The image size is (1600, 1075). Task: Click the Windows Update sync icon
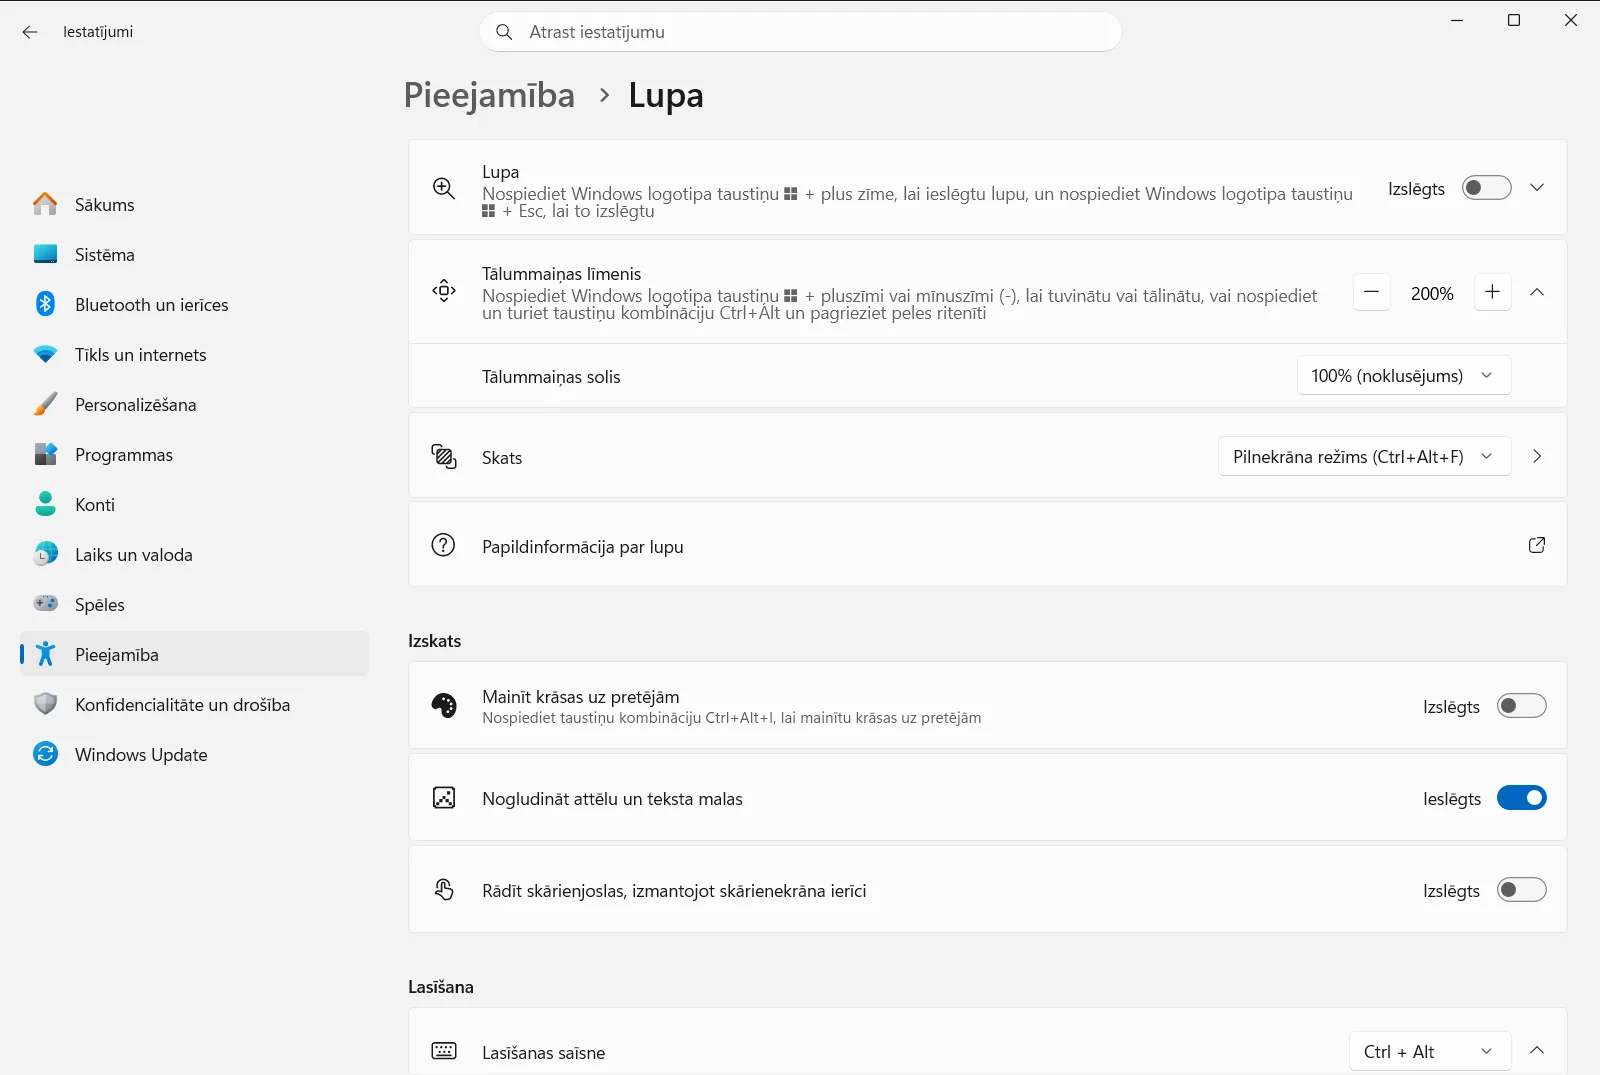click(45, 754)
